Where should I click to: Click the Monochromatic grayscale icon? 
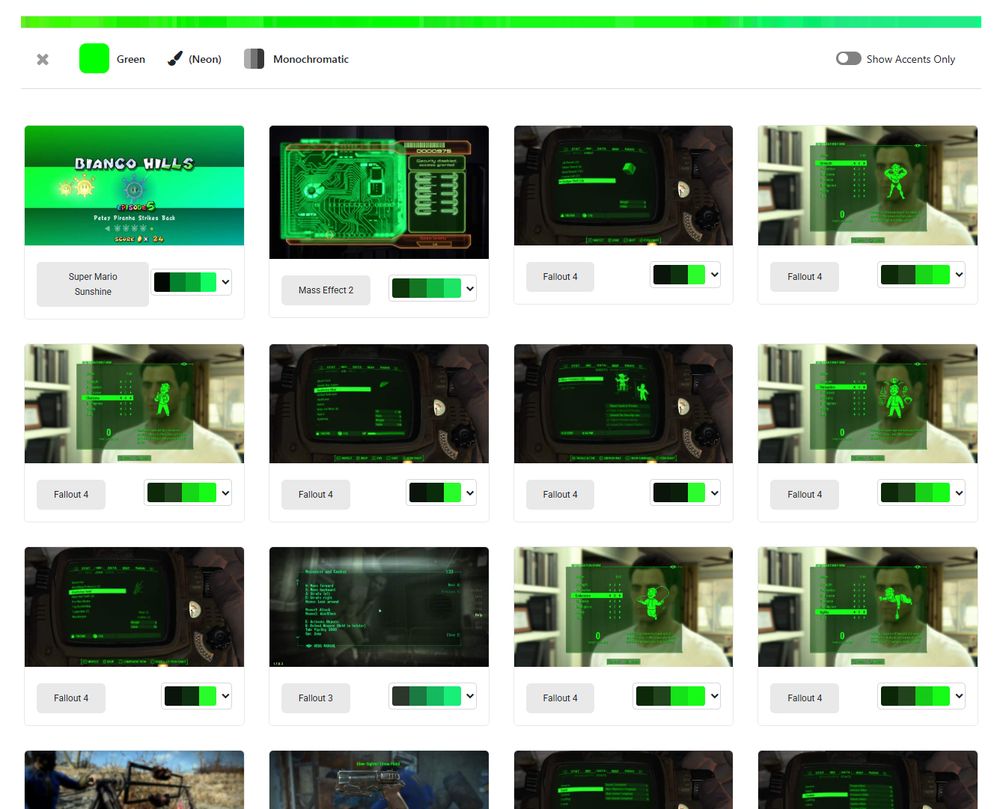coord(254,59)
